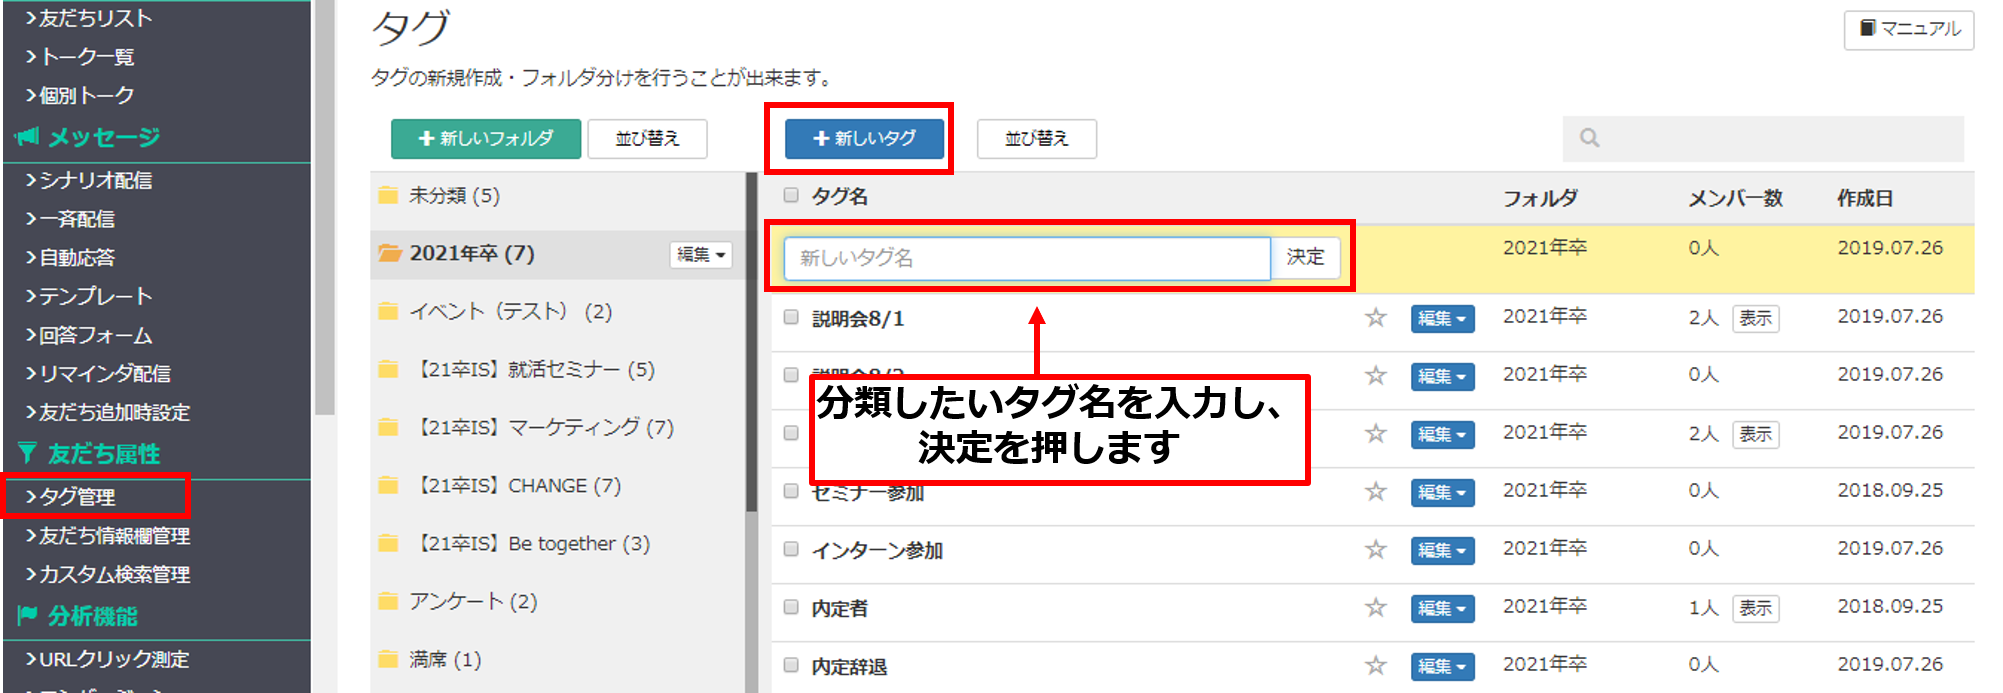Click the folder icon for マーケティング (7)

pyautogui.click(x=388, y=427)
